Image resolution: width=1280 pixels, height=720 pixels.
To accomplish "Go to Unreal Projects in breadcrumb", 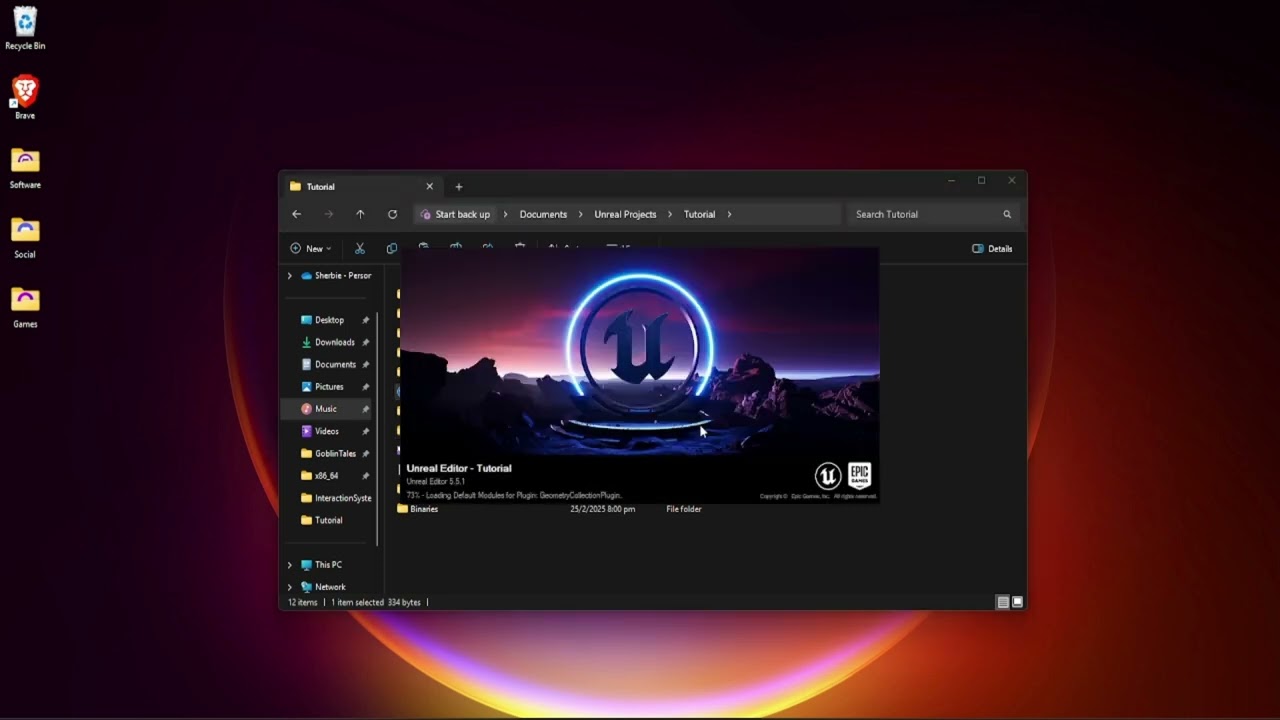I will (x=625, y=214).
